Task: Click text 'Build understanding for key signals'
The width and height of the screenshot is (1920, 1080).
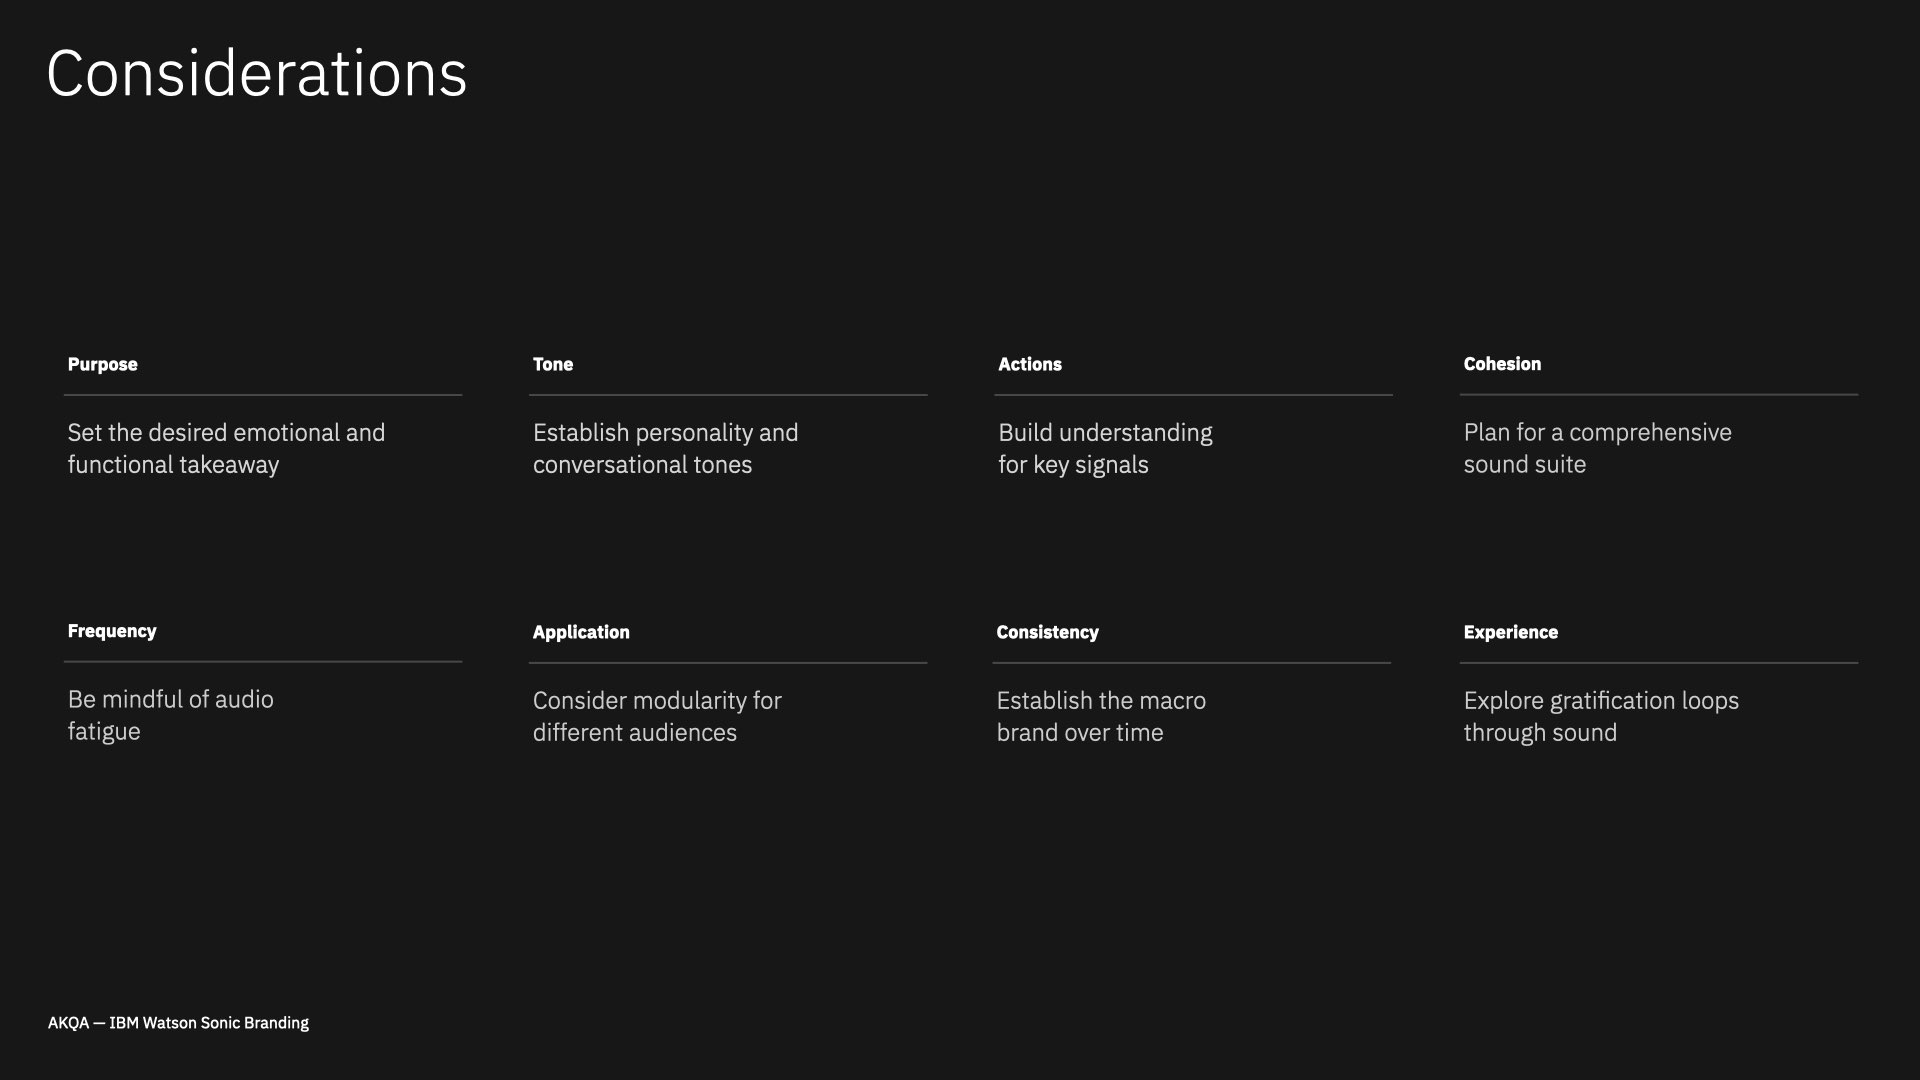Action: tap(1105, 448)
